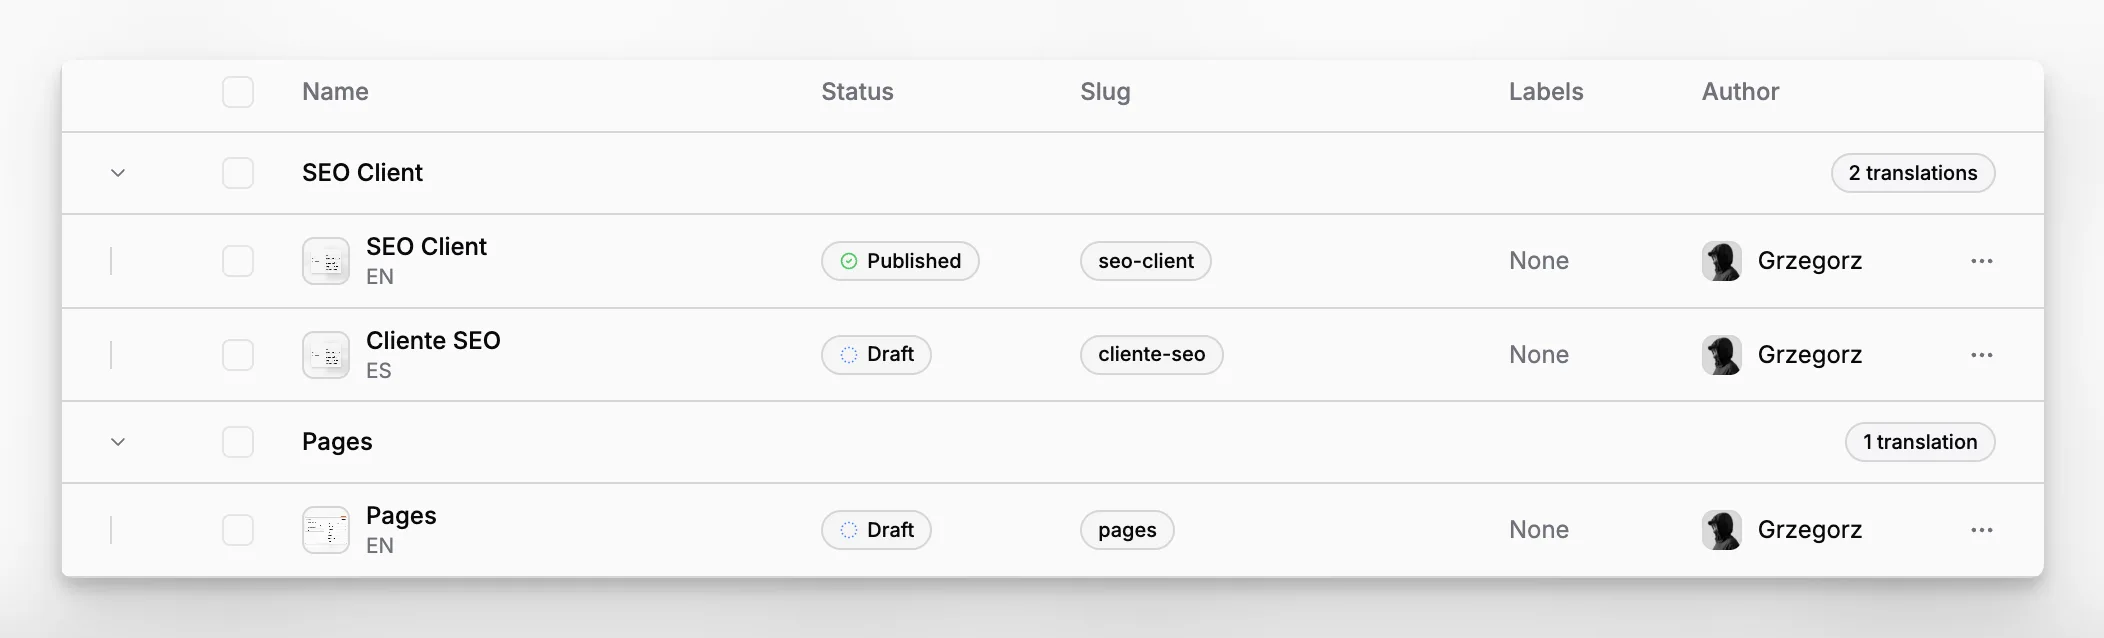Viewport: 2104px width, 638px height.
Task: Click the 2 translations badge
Action: [x=1913, y=173]
